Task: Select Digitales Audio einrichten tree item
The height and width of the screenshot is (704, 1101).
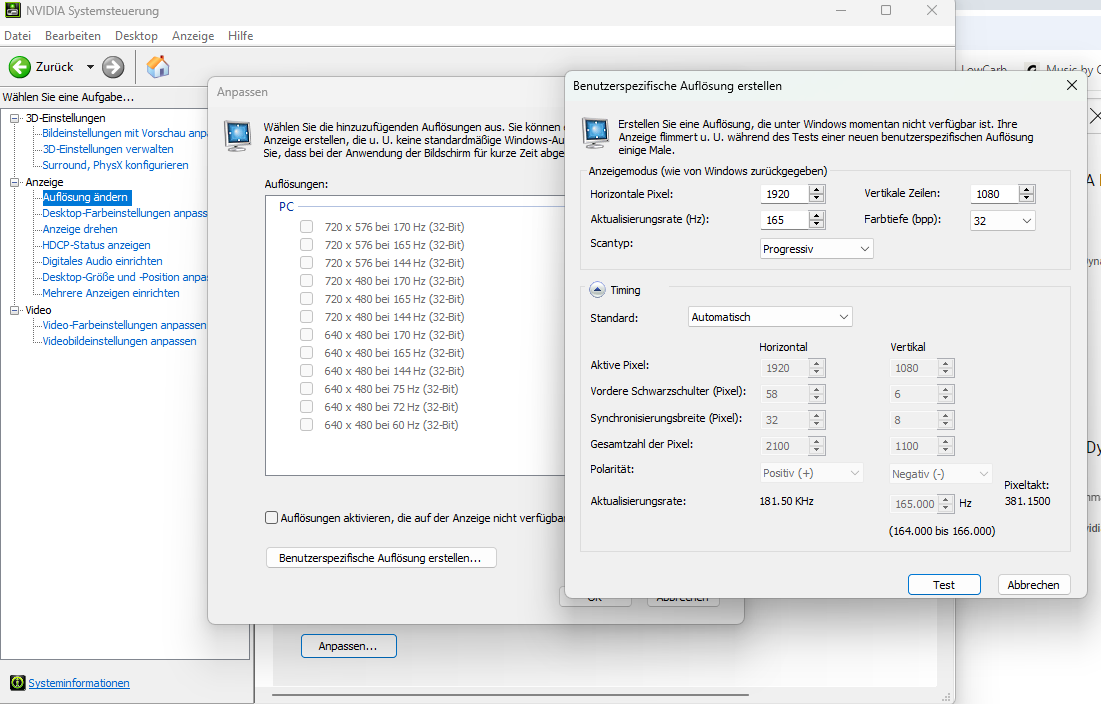Action: [102, 261]
